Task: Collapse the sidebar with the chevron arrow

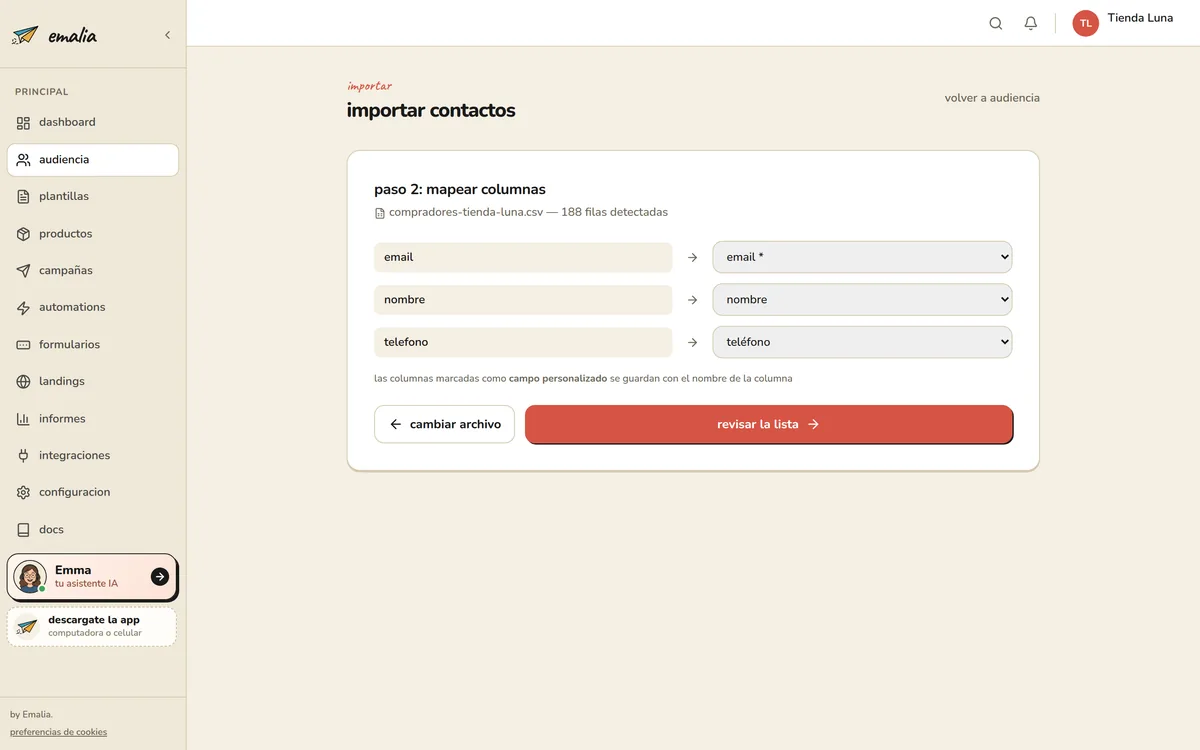Action: [167, 35]
